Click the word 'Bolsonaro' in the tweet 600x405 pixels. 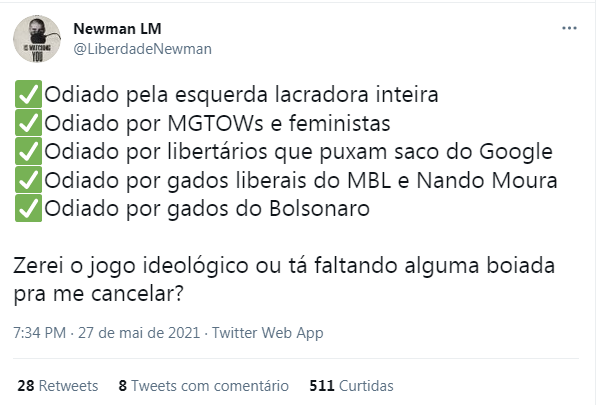coord(320,209)
